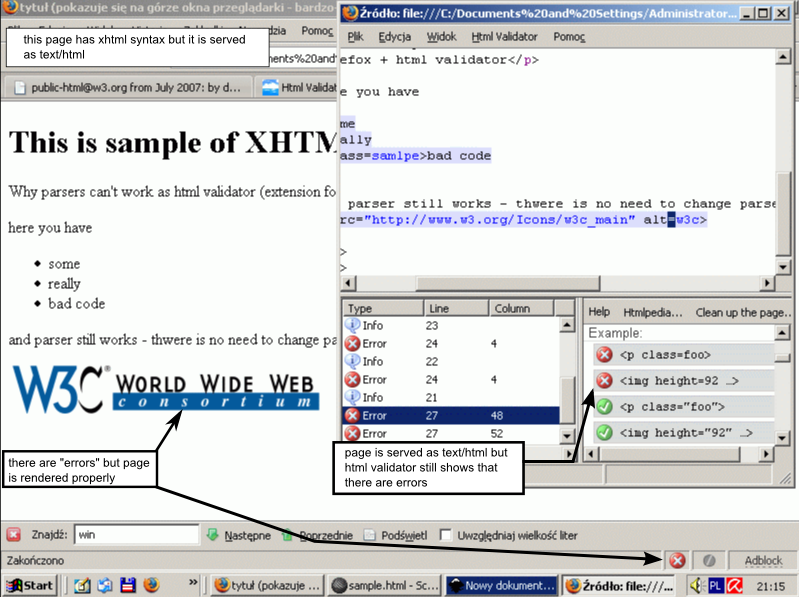Viewport: 799px width, 597px height.
Task: Toggle Uwzględniaj wielkość liter checkbox
Action: [445, 535]
